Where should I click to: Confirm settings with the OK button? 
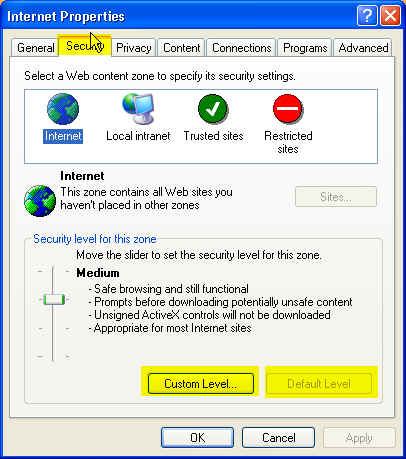point(197,437)
